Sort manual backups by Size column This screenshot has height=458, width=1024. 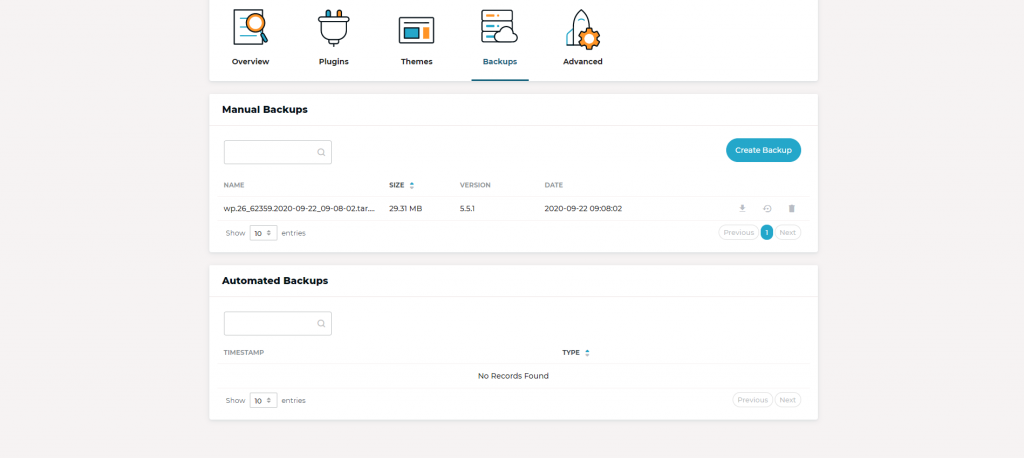point(402,186)
